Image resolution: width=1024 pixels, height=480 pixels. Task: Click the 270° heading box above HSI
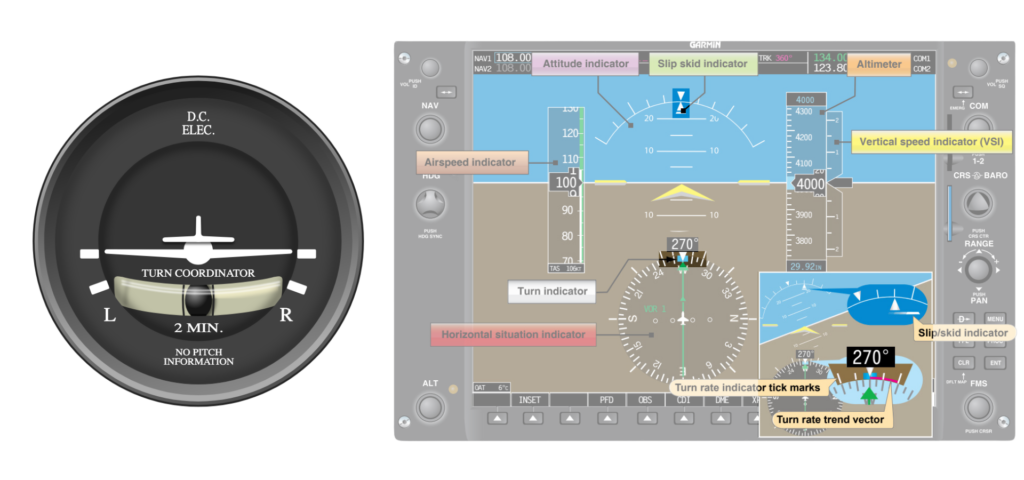(x=682, y=244)
